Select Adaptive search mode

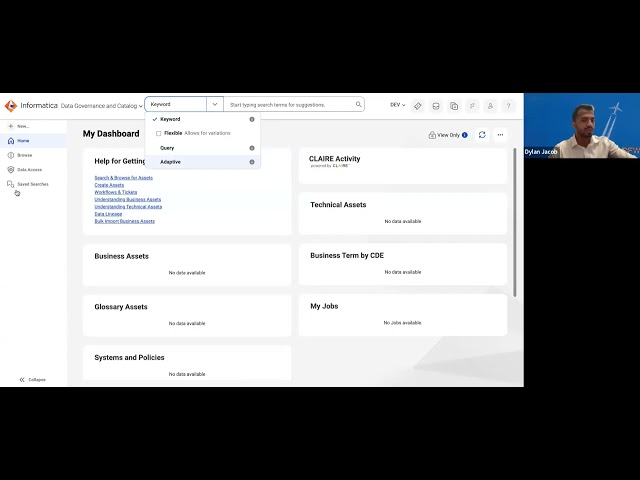tap(203, 162)
